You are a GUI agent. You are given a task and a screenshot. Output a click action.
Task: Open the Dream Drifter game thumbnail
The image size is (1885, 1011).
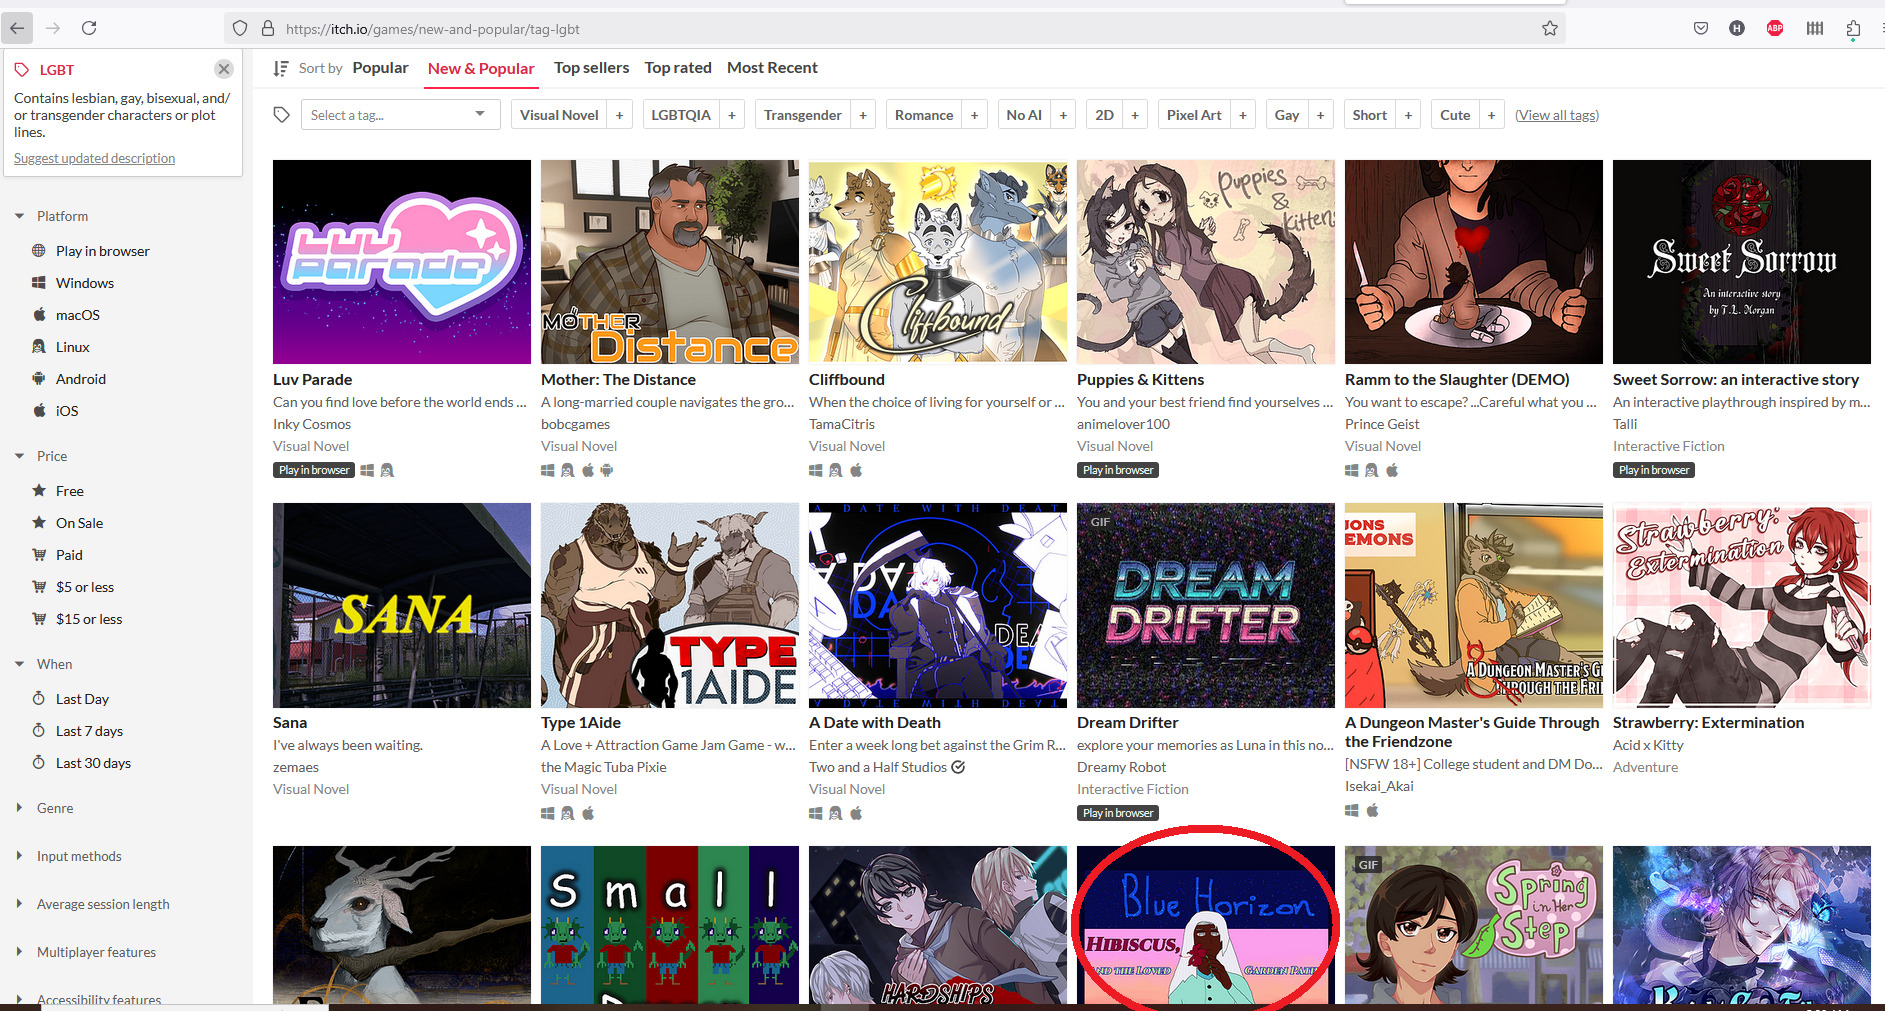coord(1206,605)
